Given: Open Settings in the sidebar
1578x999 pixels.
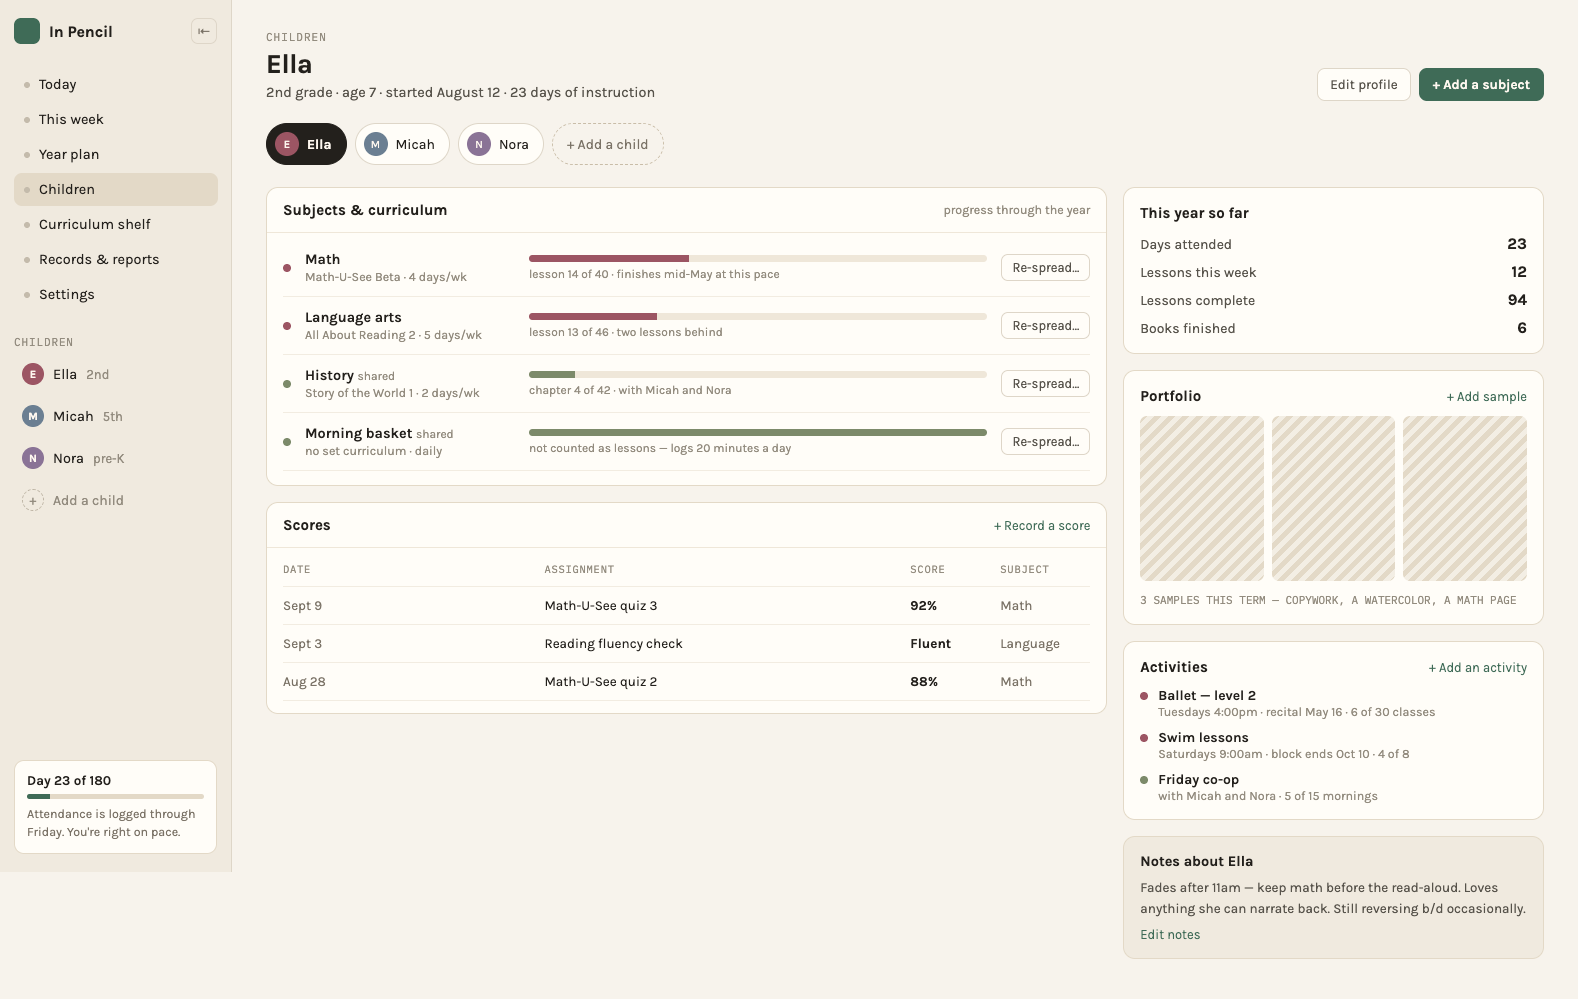Looking at the screenshot, I should (x=116, y=294).
